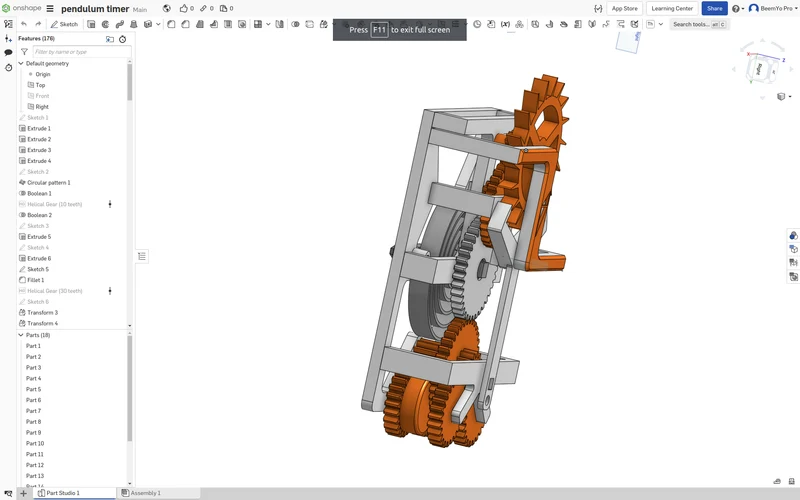This screenshot has height=500, width=800.
Task: Open the comments panel icon
Action: tap(8, 53)
